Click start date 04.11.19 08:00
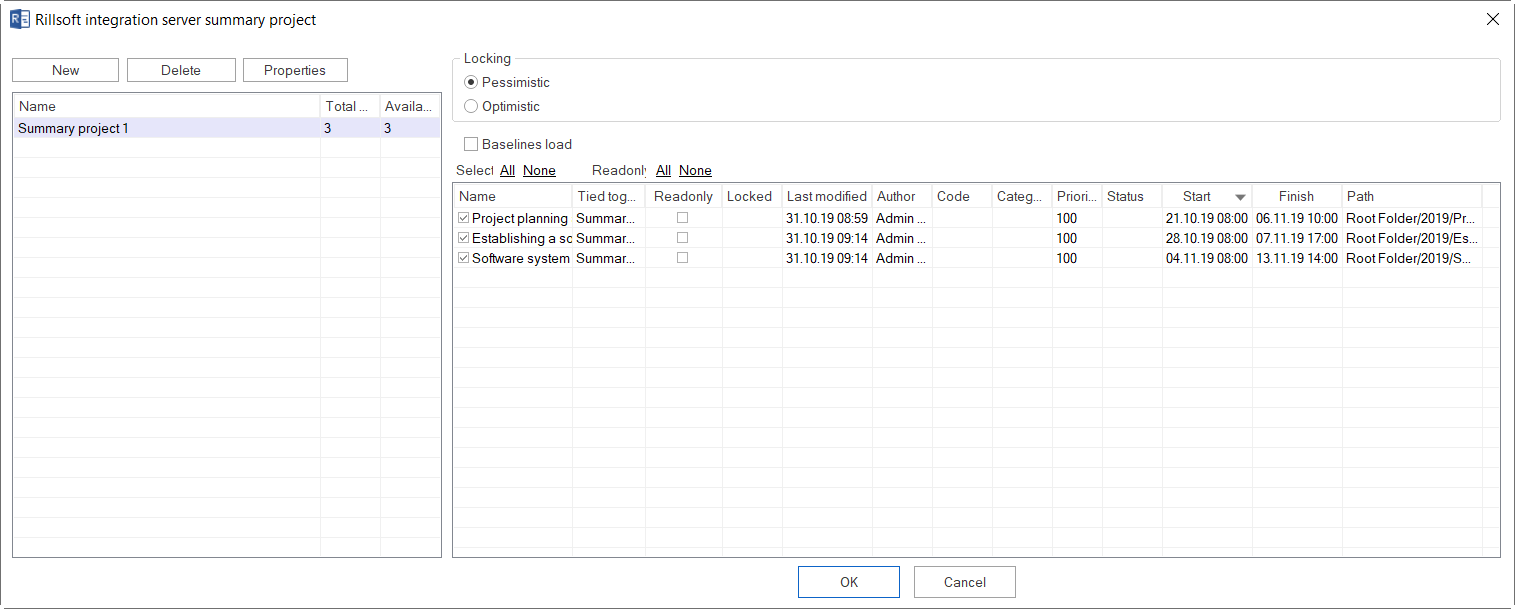 (x=1207, y=258)
